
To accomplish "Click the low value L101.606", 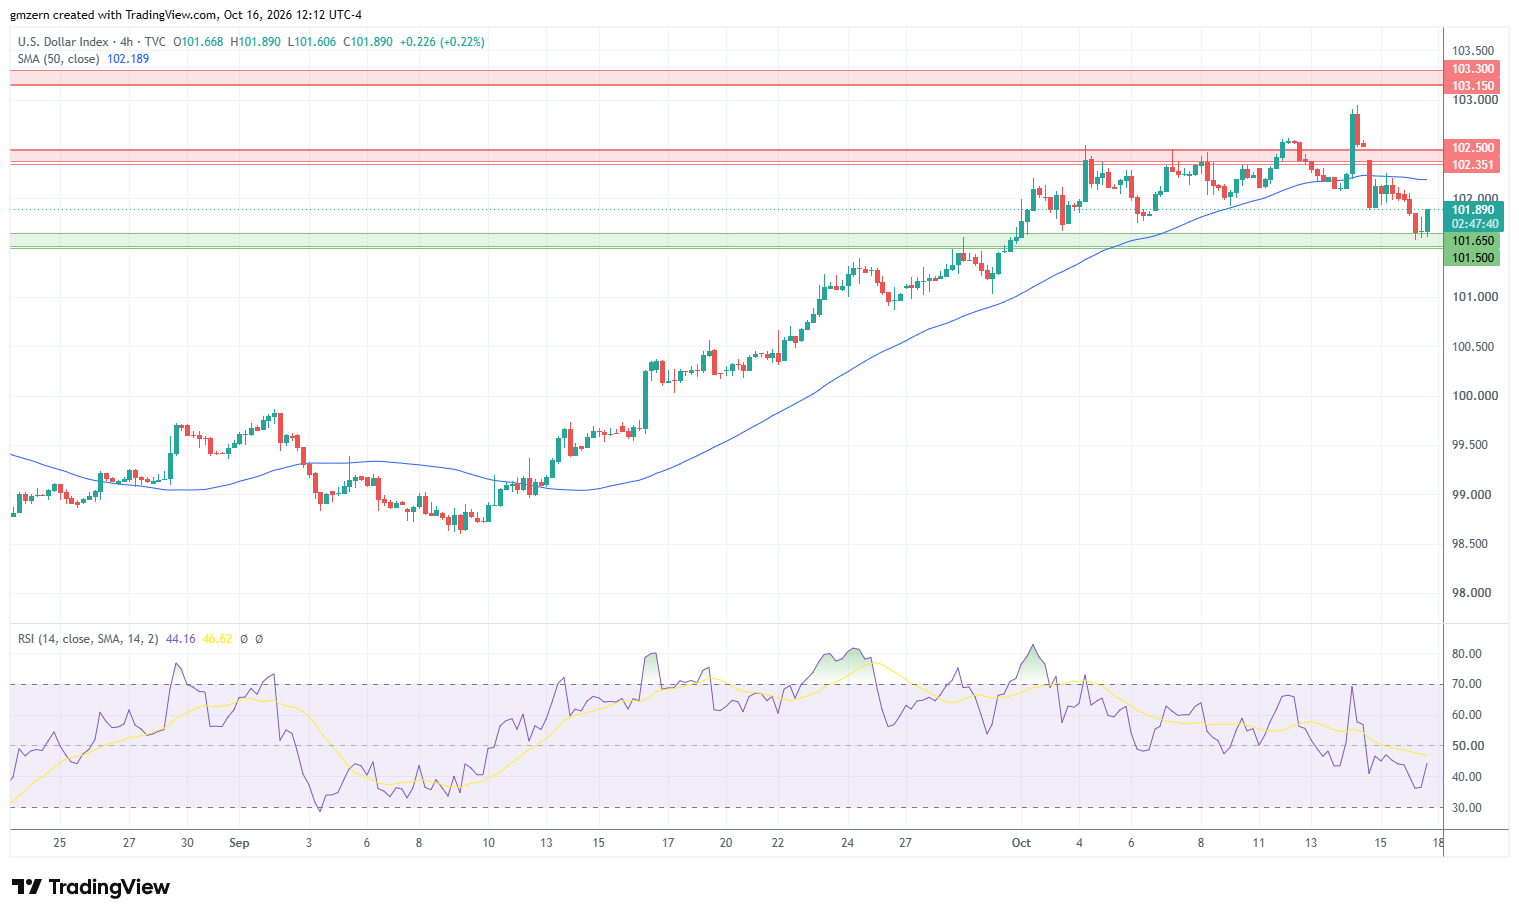I will pos(312,42).
